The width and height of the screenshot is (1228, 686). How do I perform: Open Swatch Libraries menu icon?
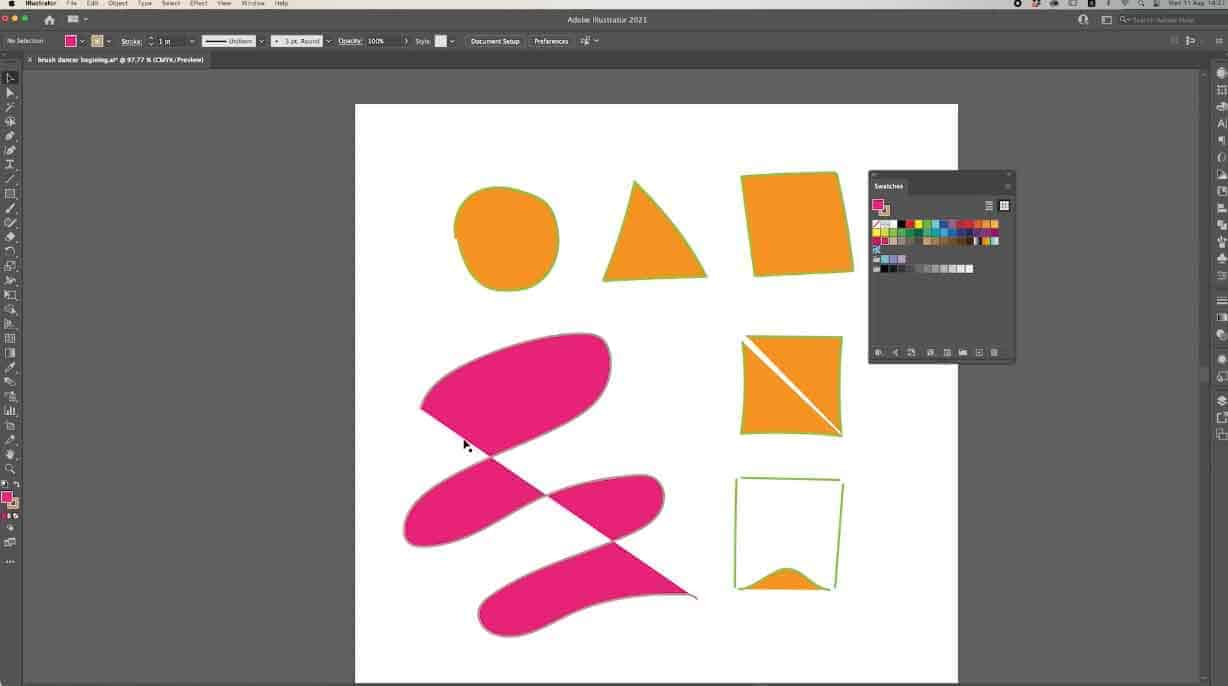click(x=879, y=352)
